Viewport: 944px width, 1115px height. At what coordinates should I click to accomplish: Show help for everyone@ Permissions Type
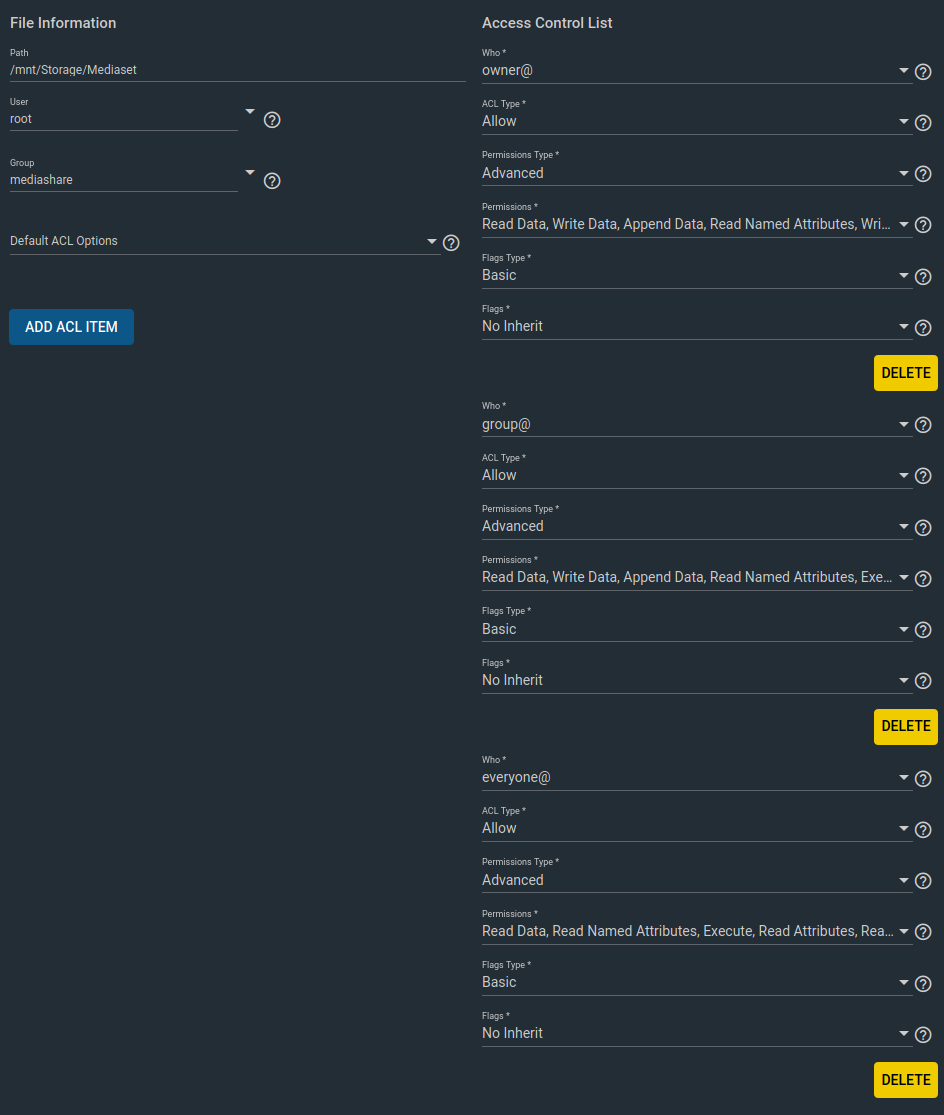pos(923,881)
